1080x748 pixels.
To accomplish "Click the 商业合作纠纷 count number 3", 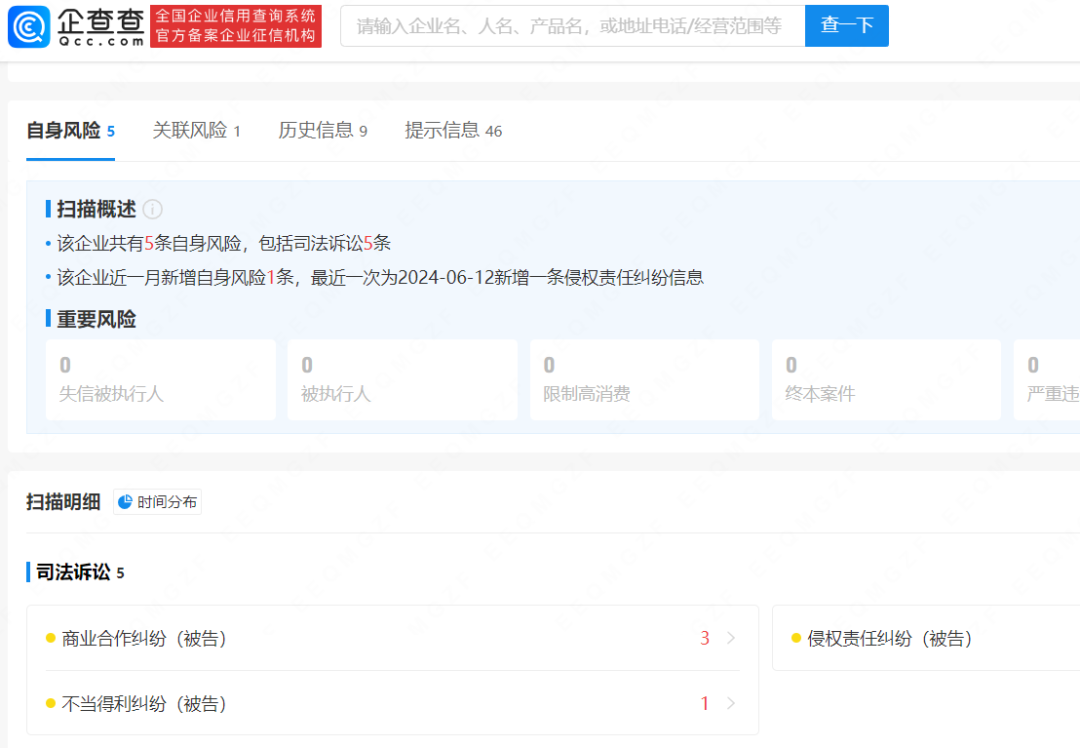I will [704, 638].
